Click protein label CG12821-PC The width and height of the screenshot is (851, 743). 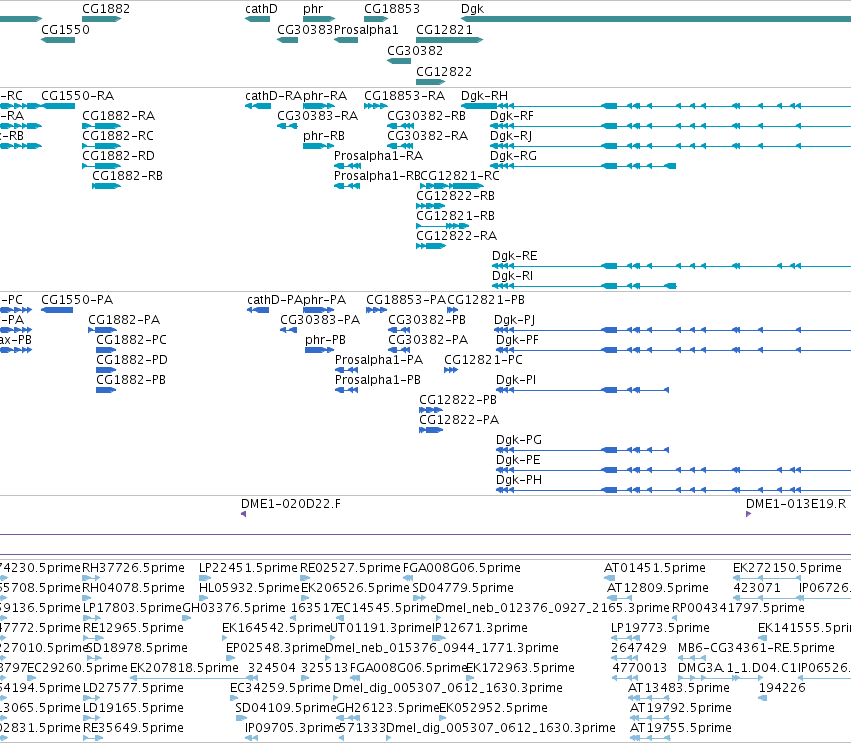tap(483, 360)
